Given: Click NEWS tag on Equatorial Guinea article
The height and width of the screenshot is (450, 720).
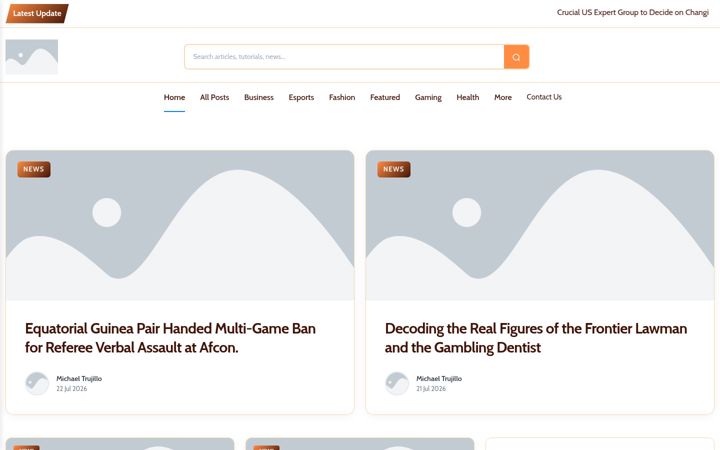Looking at the screenshot, I should (34, 169).
